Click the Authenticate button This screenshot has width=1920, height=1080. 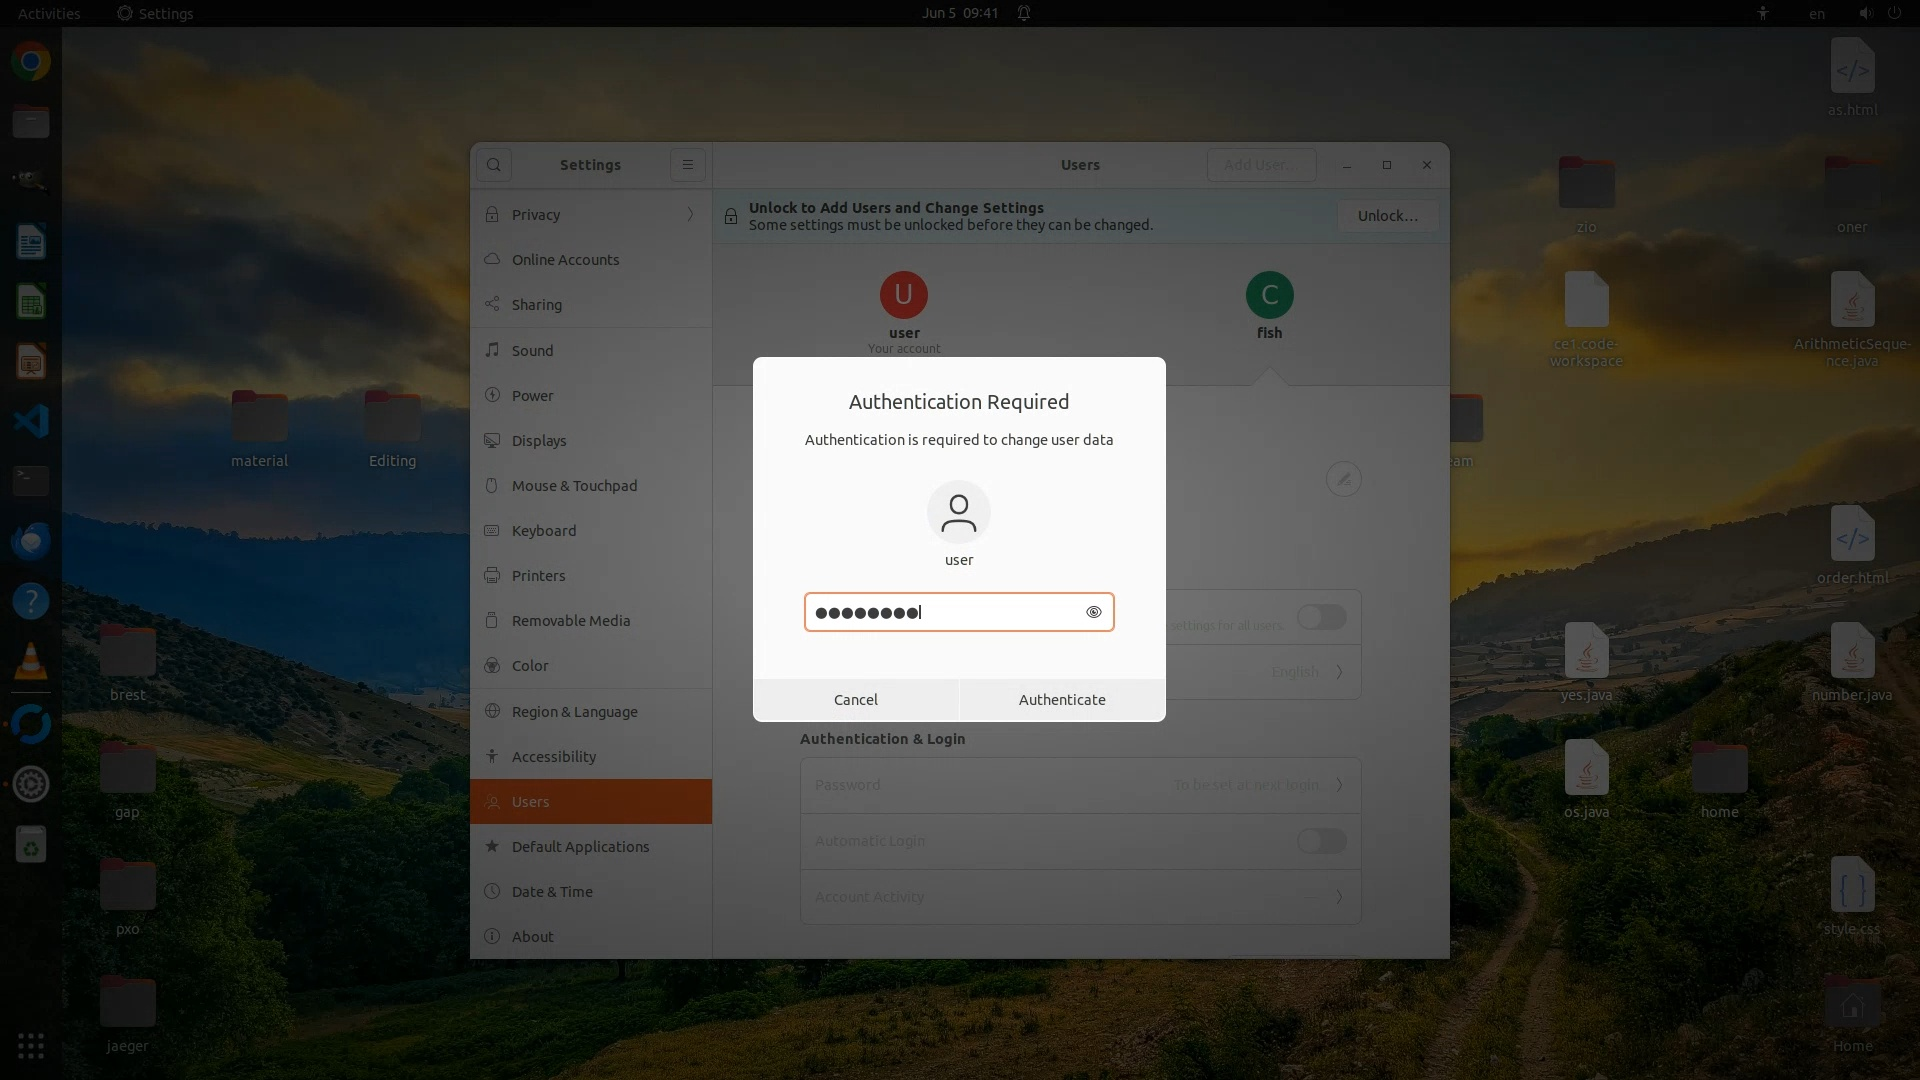(x=1062, y=700)
